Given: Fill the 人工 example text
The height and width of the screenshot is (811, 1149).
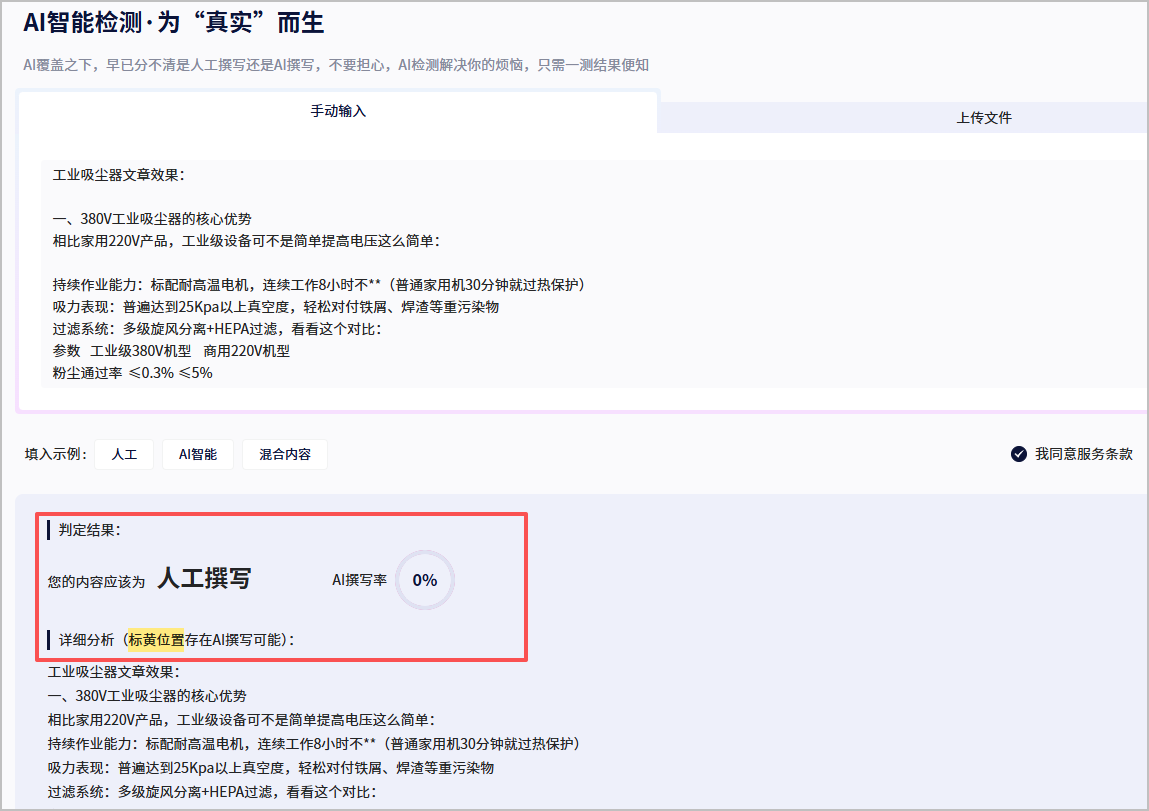Looking at the screenshot, I should tap(124, 454).
